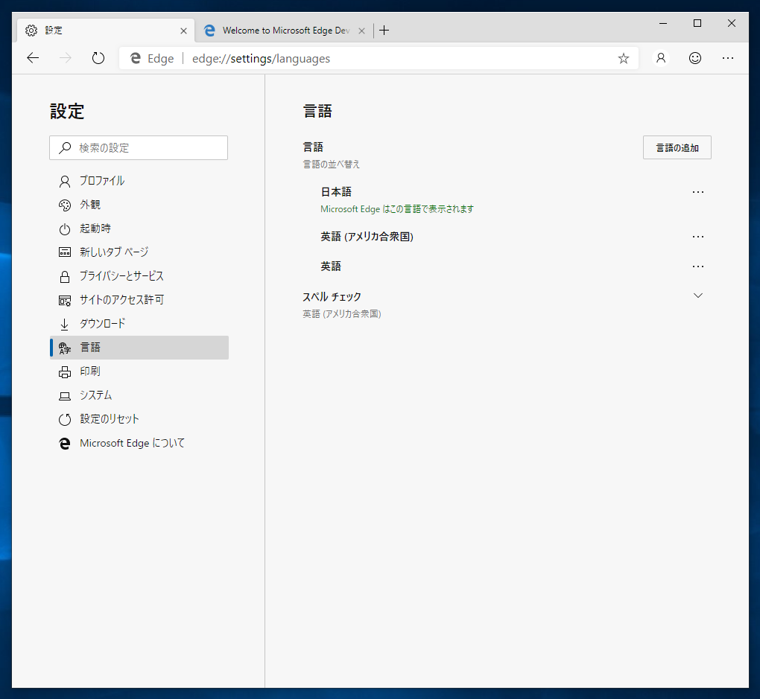760x699 pixels.
Task: Reload the page with the refresh icon
Action: click(x=98, y=58)
